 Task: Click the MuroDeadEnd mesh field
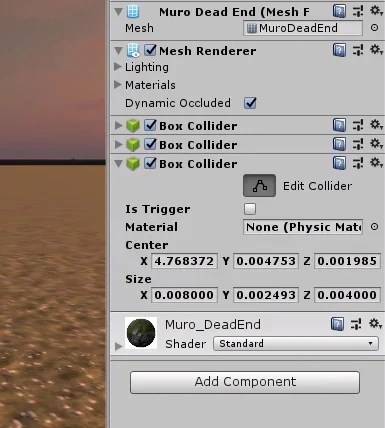coord(303,28)
